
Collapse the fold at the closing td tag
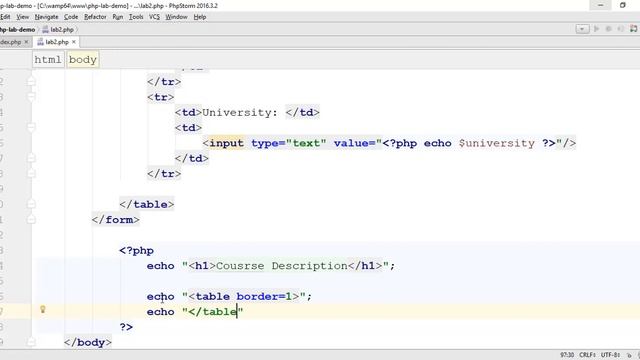pos(31,158)
